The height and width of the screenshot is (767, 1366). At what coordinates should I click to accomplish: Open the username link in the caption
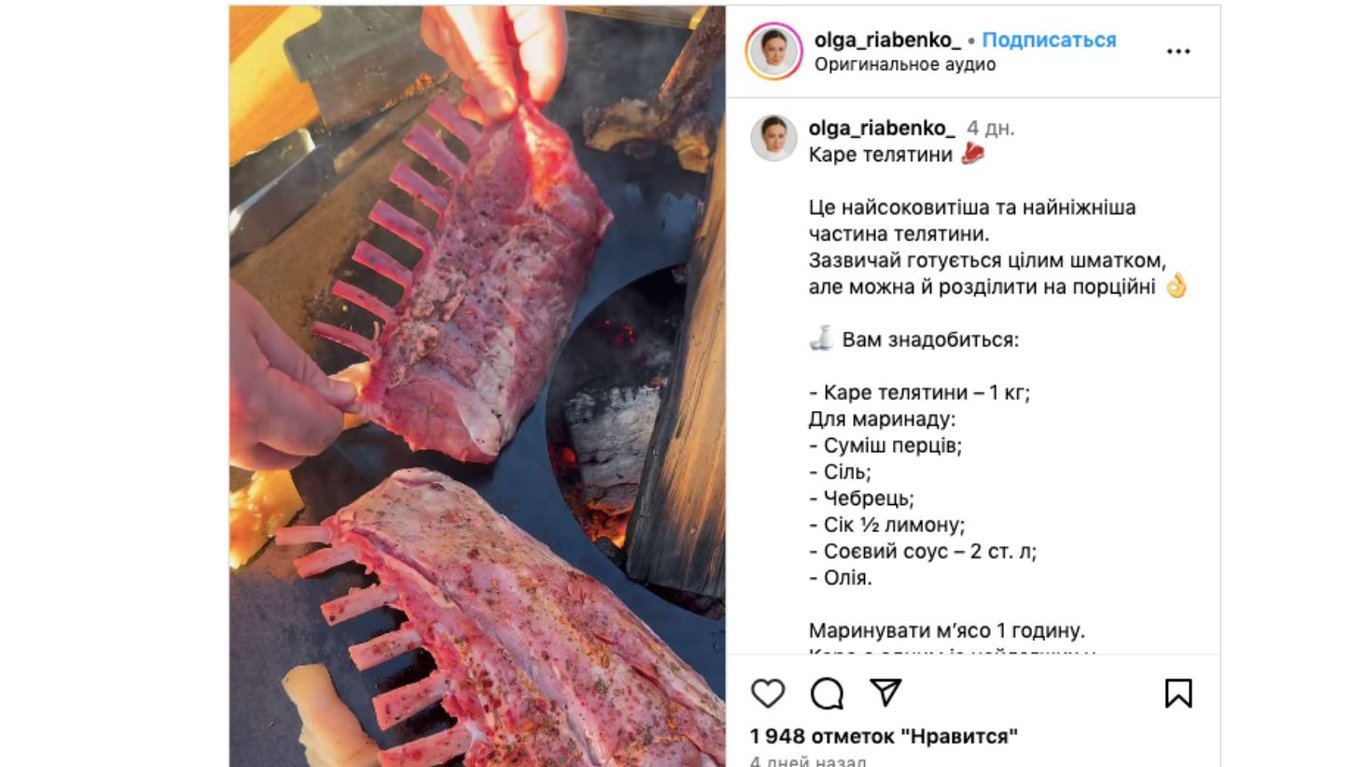[x=882, y=128]
